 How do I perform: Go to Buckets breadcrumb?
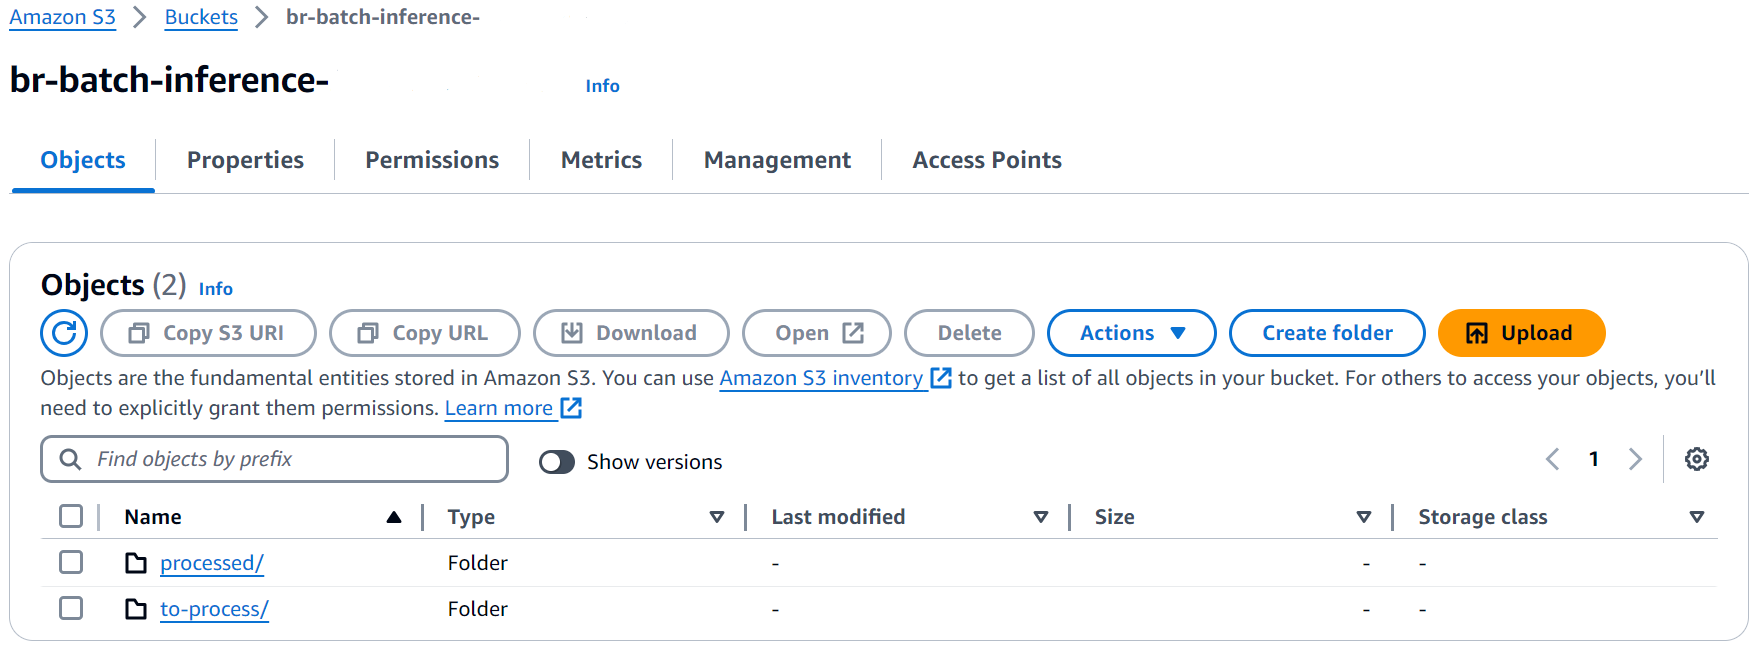click(x=201, y=17)
